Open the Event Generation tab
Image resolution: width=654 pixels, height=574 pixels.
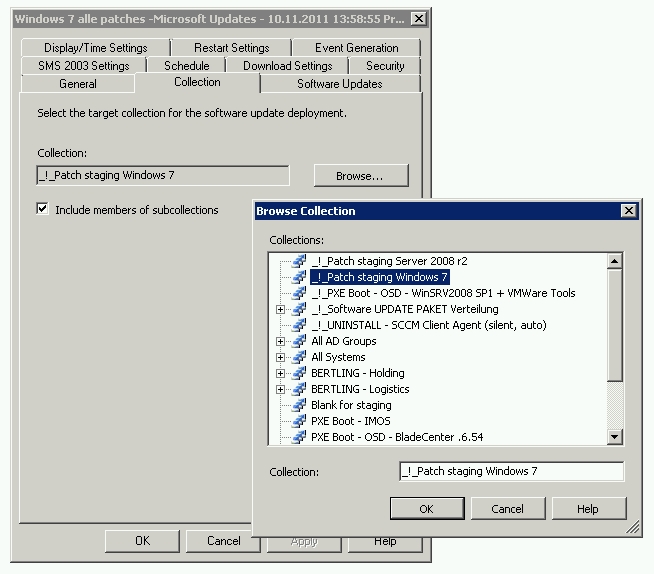(x=357, y=48)
